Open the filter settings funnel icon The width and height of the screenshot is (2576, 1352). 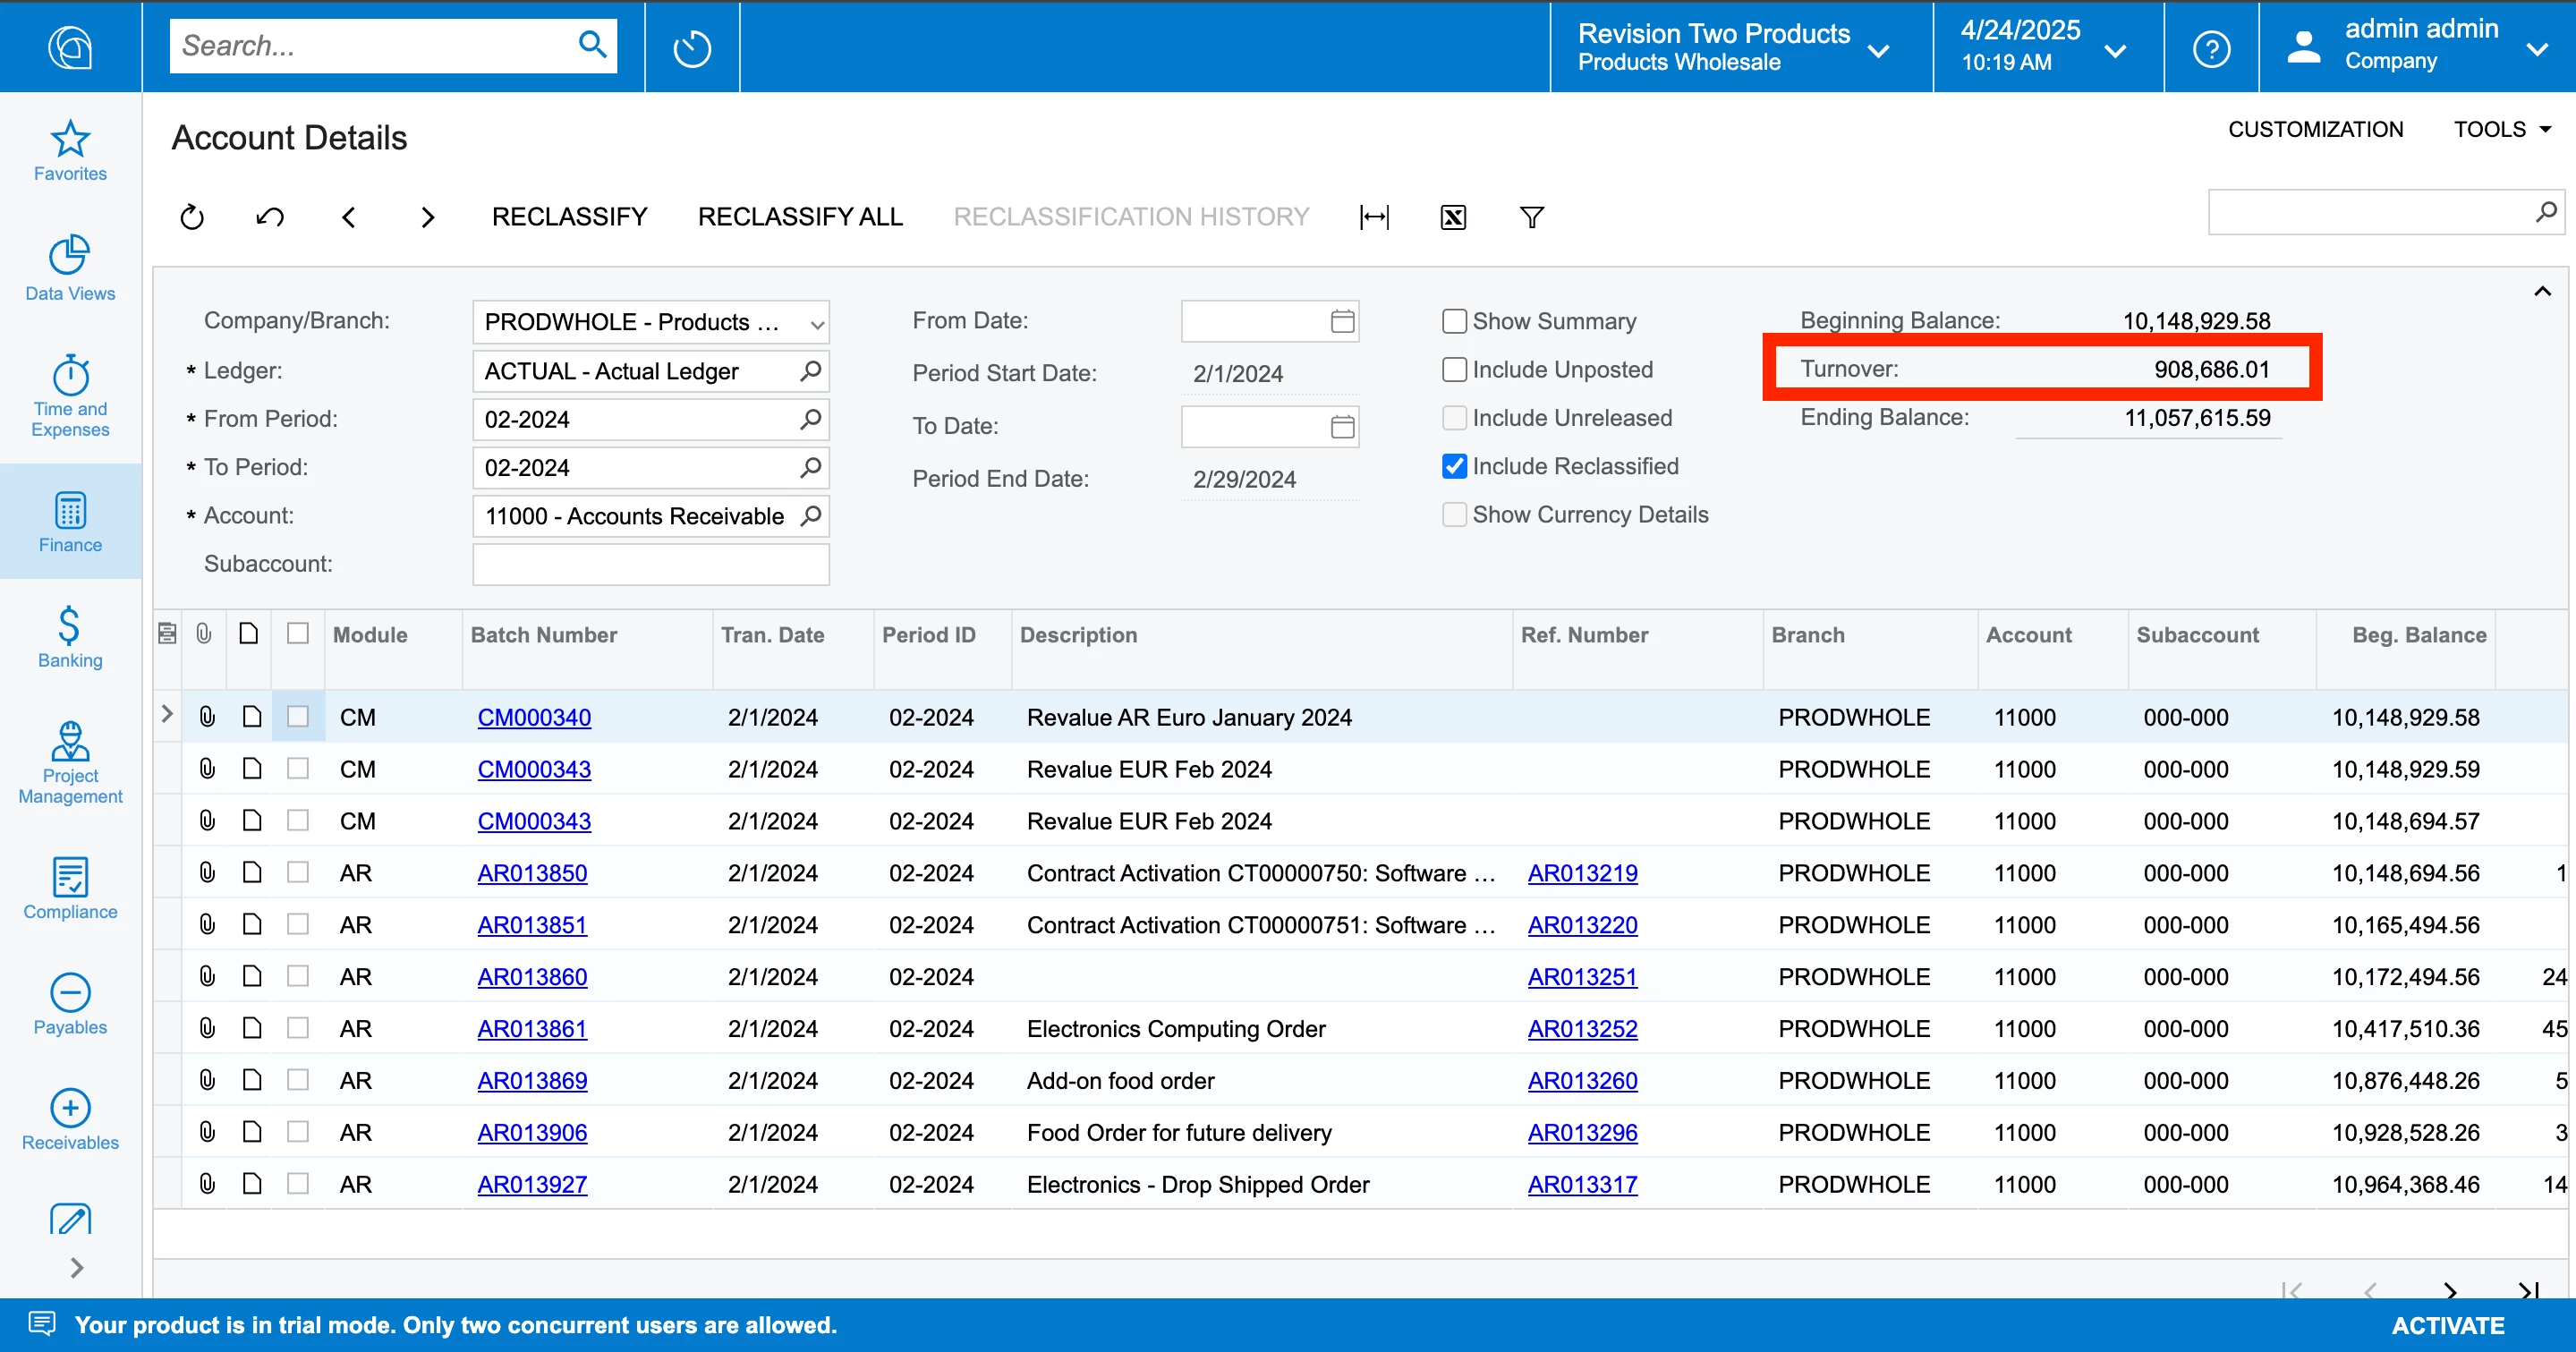click(x=1531, y=217)
